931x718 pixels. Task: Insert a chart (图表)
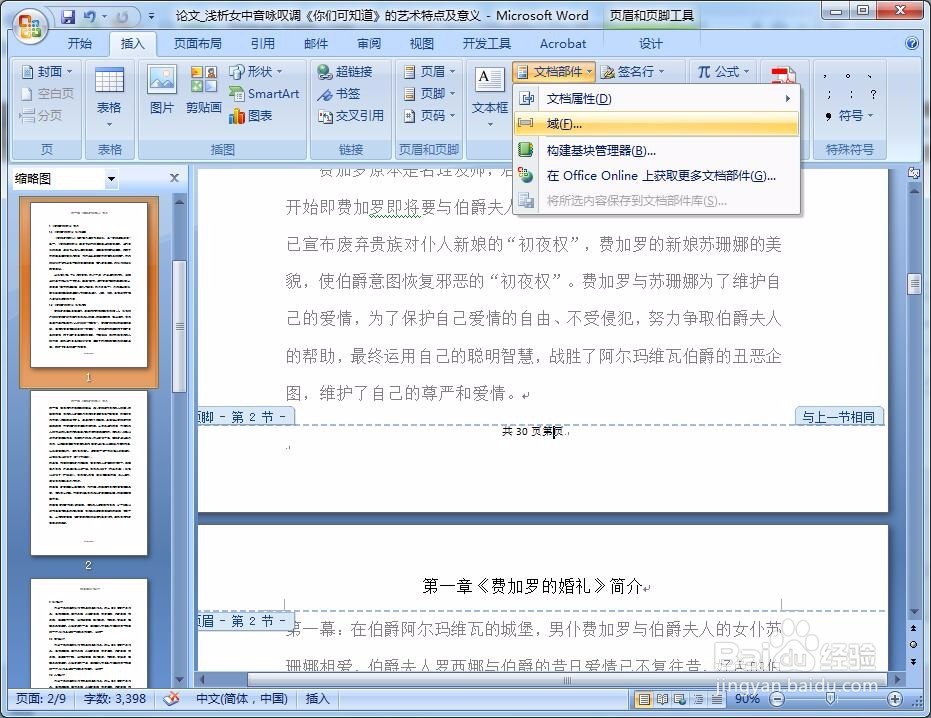pyautogui.click(x=251, y=116)
